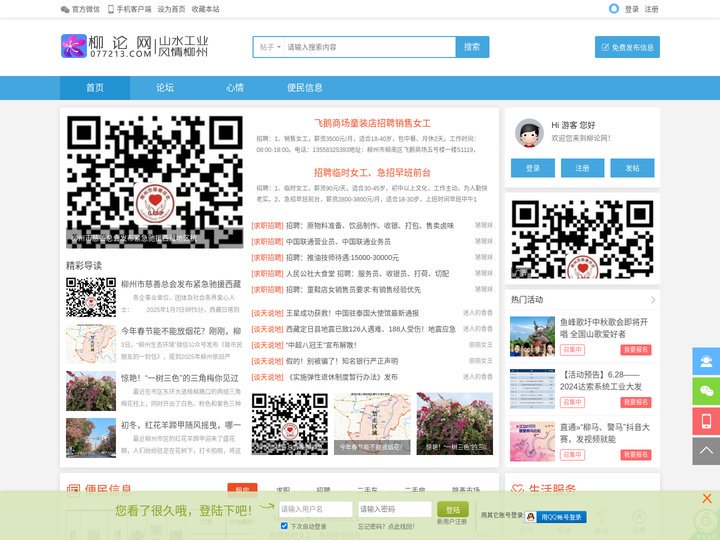Open the 手机客户端 mobile client link

click(129, 9)
